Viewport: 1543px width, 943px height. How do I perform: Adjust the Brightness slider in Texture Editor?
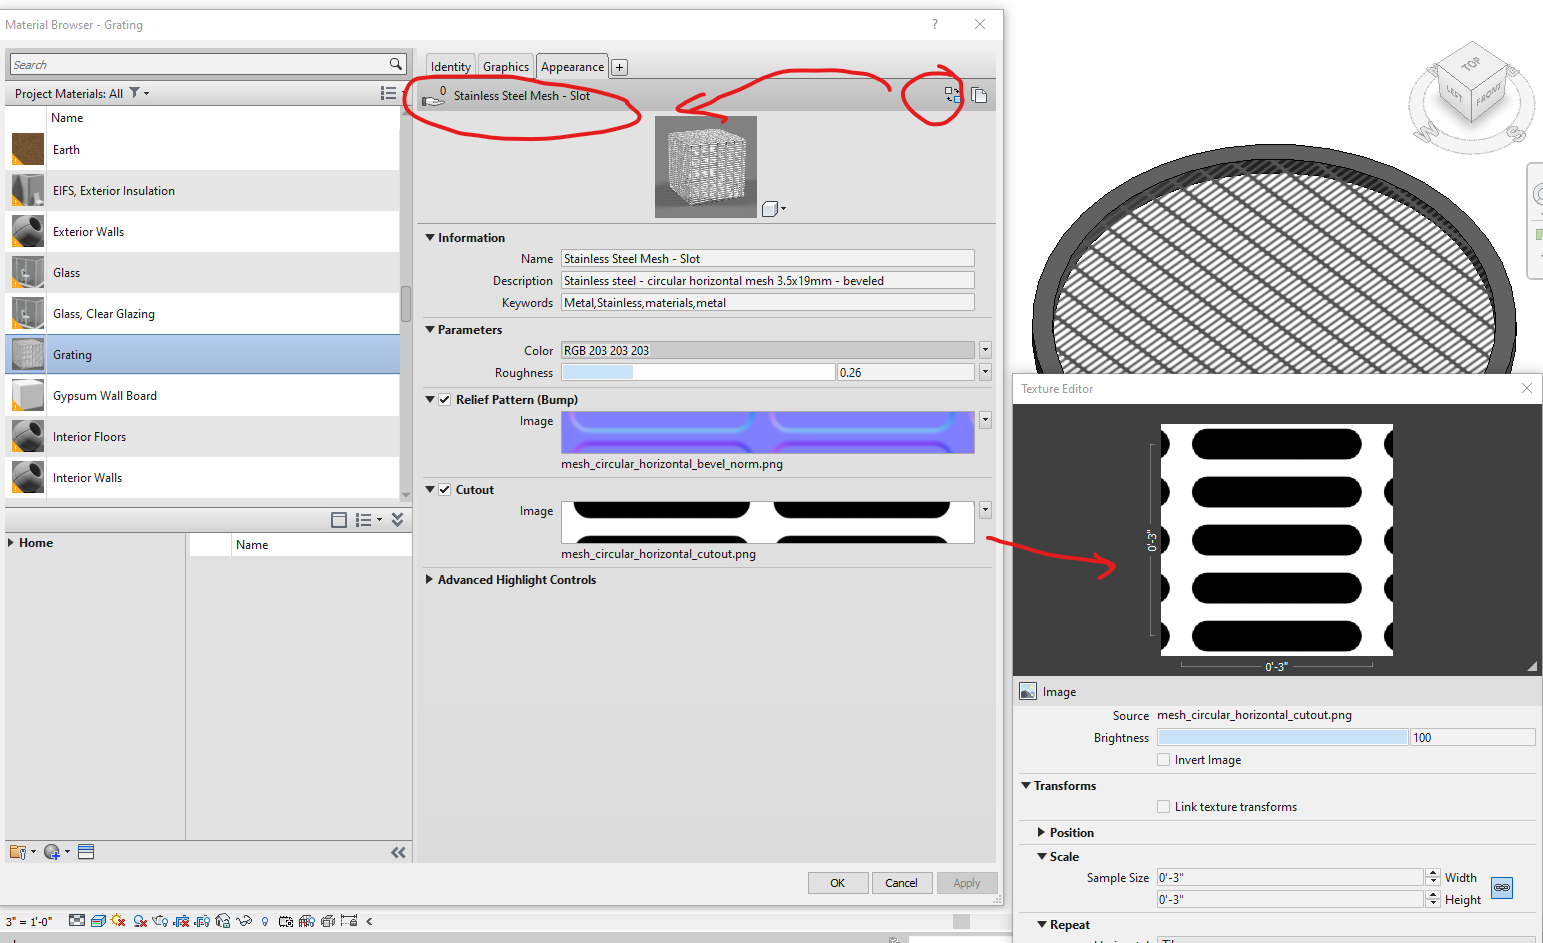tap(1283, 737)
